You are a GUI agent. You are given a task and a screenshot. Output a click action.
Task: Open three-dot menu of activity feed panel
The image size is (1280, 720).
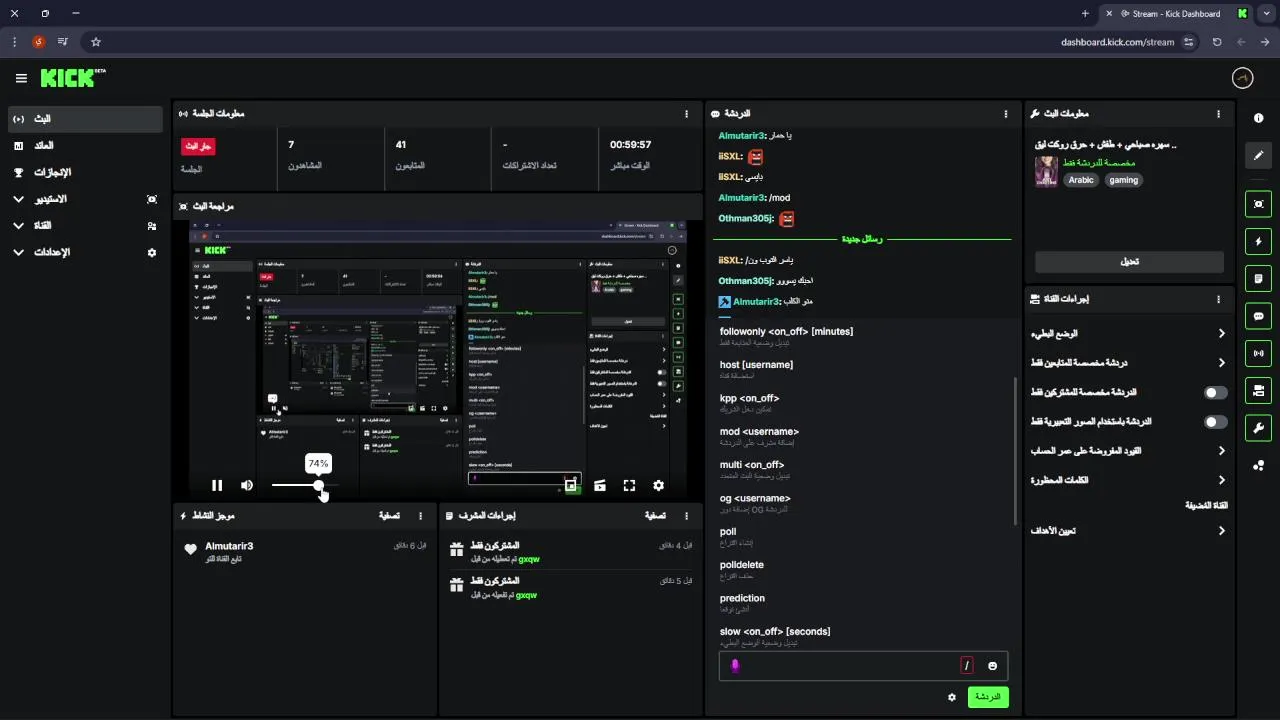(x=420, y=516)
